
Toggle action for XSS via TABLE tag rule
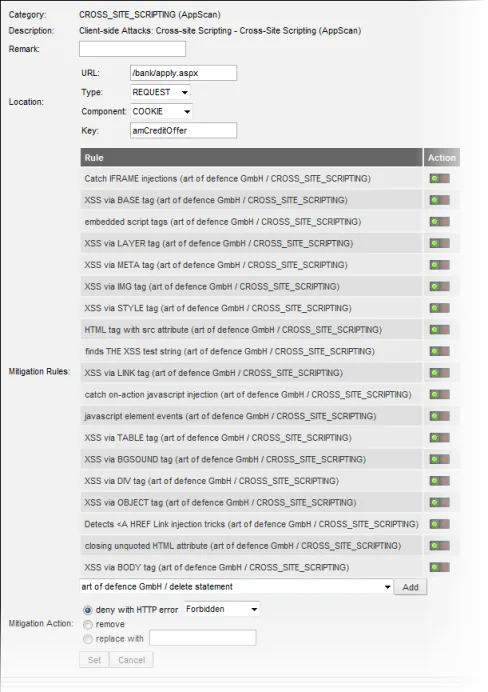[x=440, y=438]
